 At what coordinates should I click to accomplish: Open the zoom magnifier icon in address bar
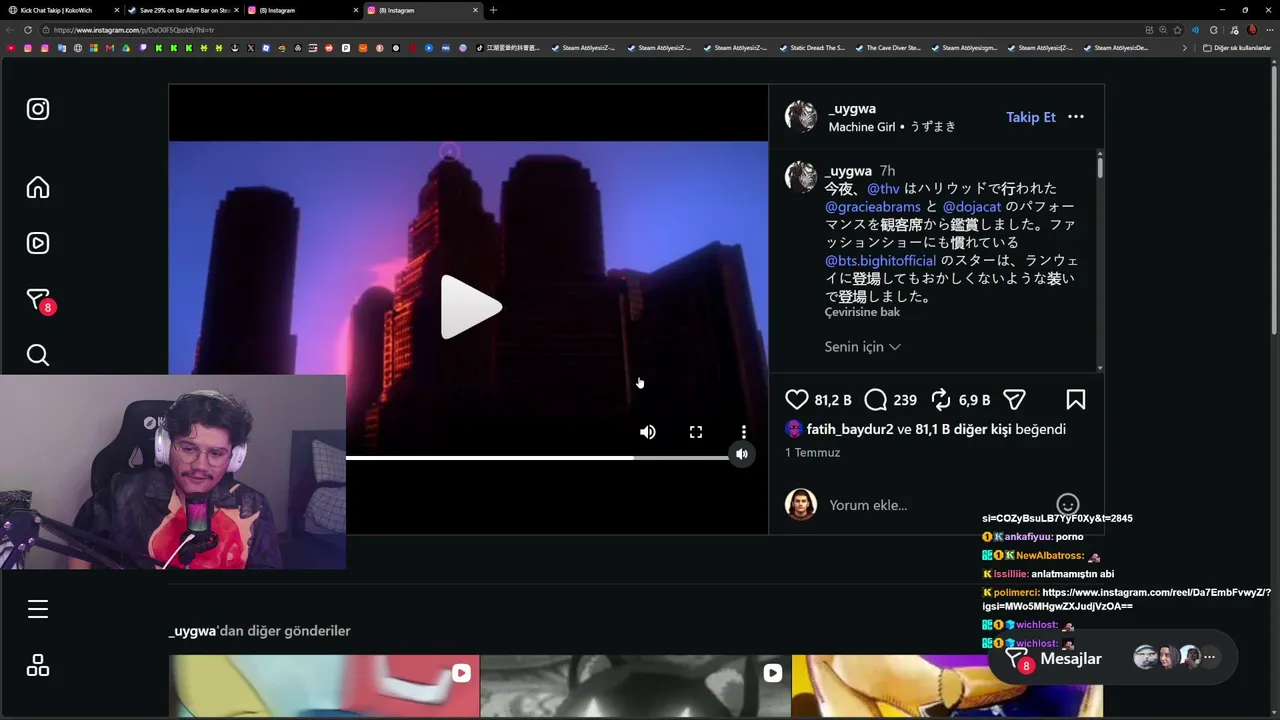coord(1162,30)
